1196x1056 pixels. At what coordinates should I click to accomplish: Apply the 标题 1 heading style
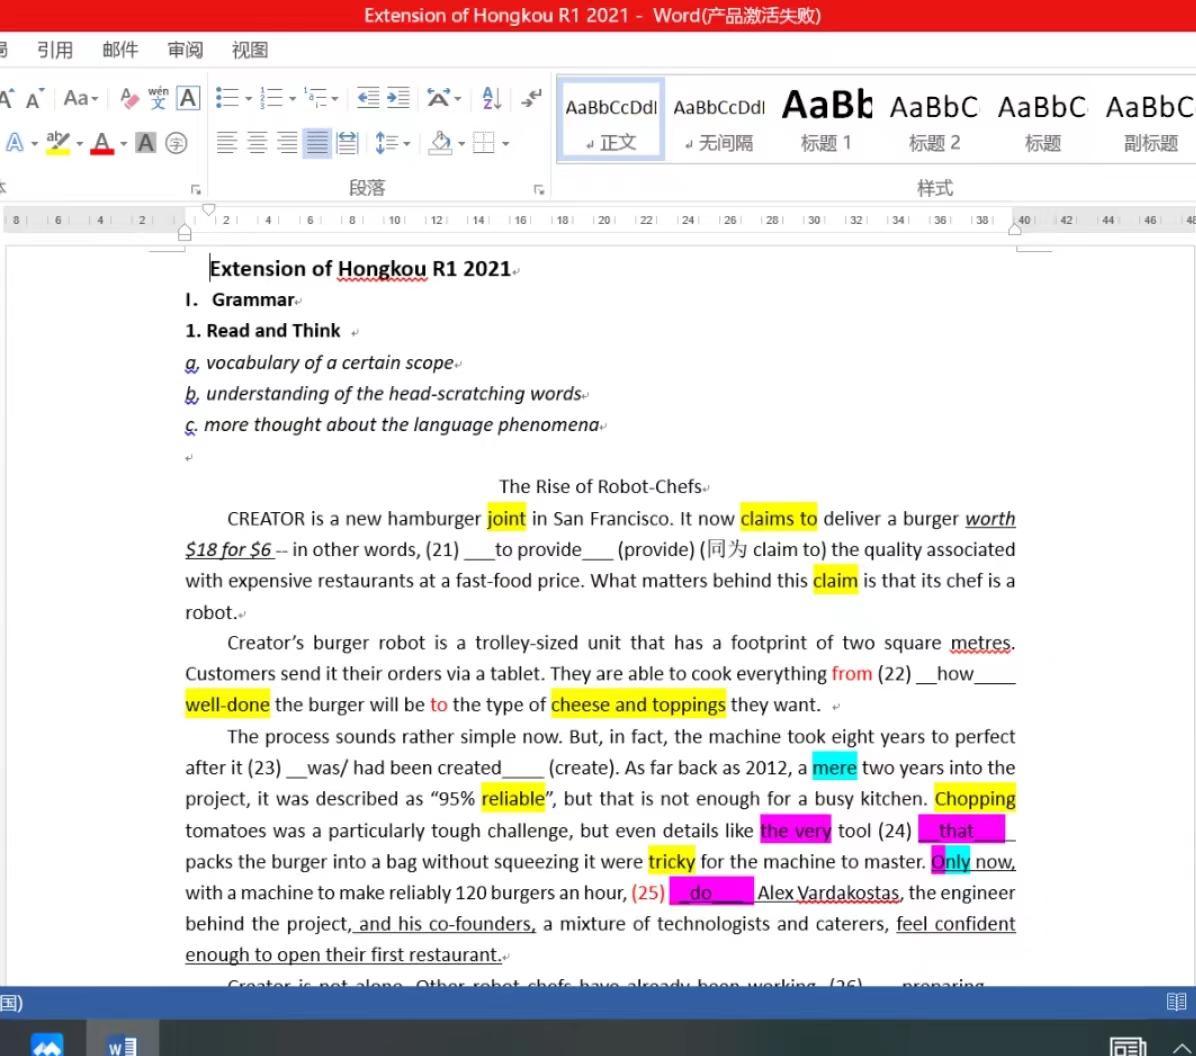click(827, 120)
